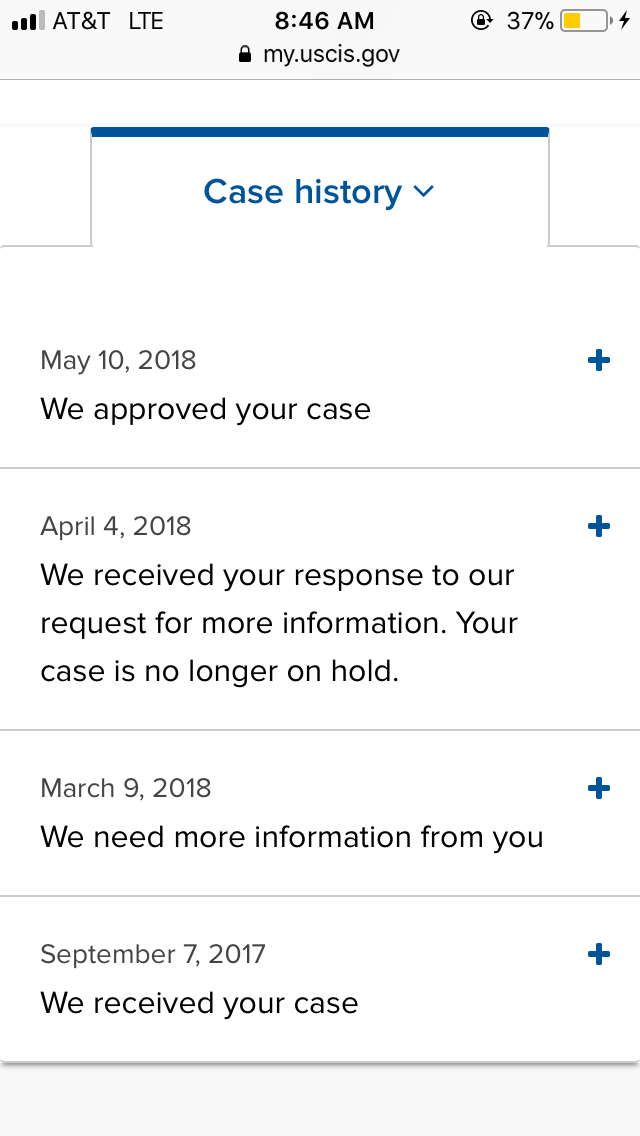Tap the 37% battery percentage
This screenshot has width=640, height=1136.
[531, 21]
